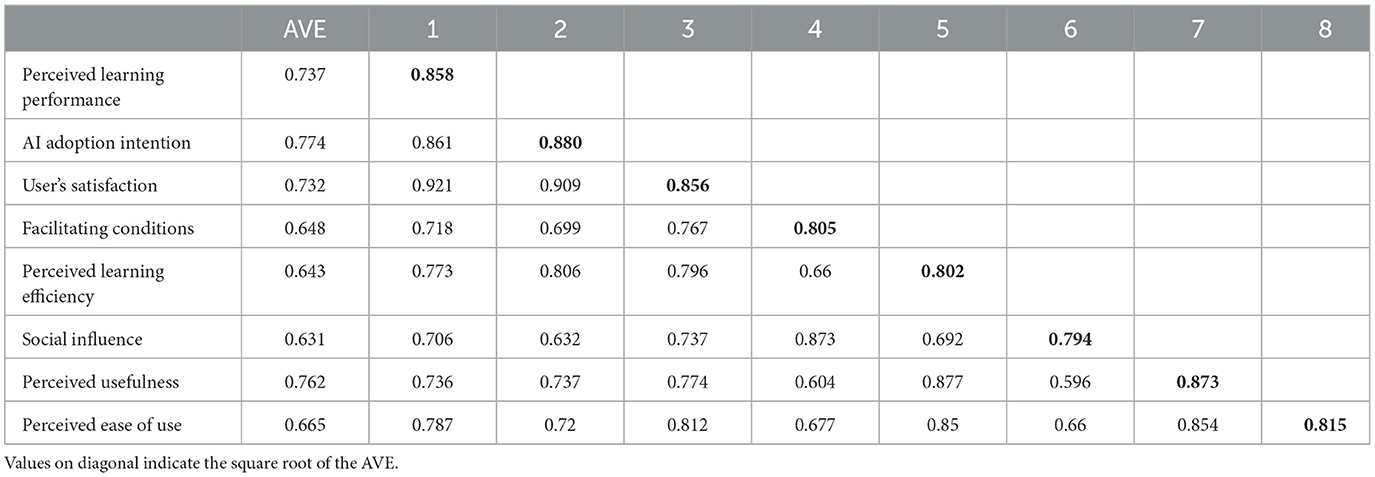Image resolution: width=1375 pixels, height=477 pixels.
Task: Select column header 1
Action: coord(432,29)
